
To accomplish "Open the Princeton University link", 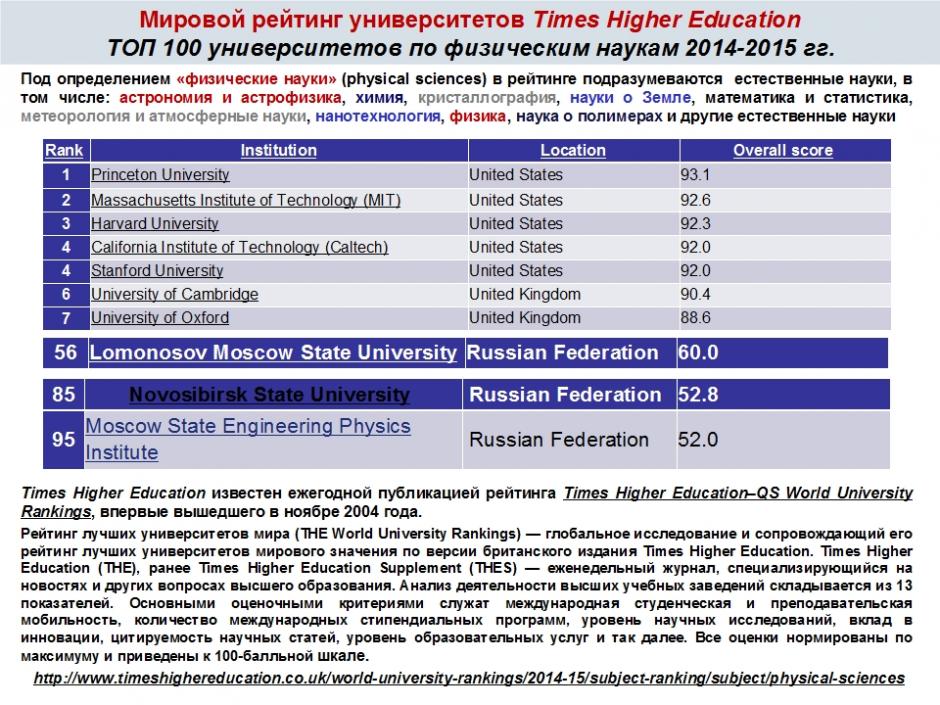I will pyautogui.click(x=160, y=175).
